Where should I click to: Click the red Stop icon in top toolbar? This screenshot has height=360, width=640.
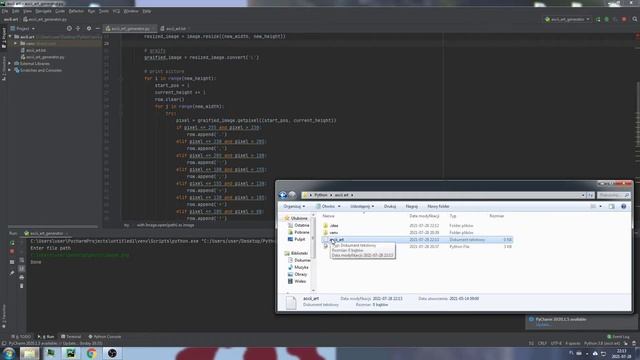coord(624,19)
